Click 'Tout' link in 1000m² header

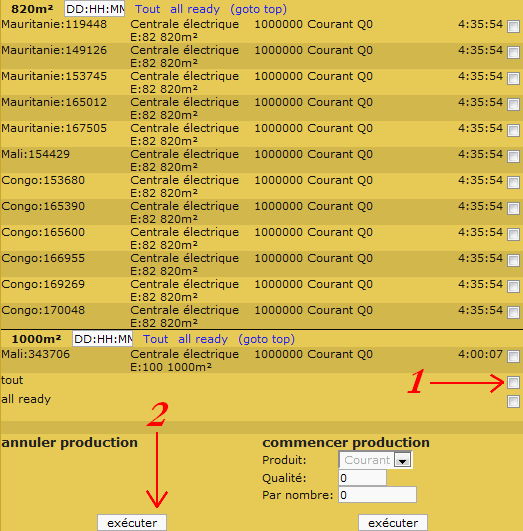coord(155,339)
